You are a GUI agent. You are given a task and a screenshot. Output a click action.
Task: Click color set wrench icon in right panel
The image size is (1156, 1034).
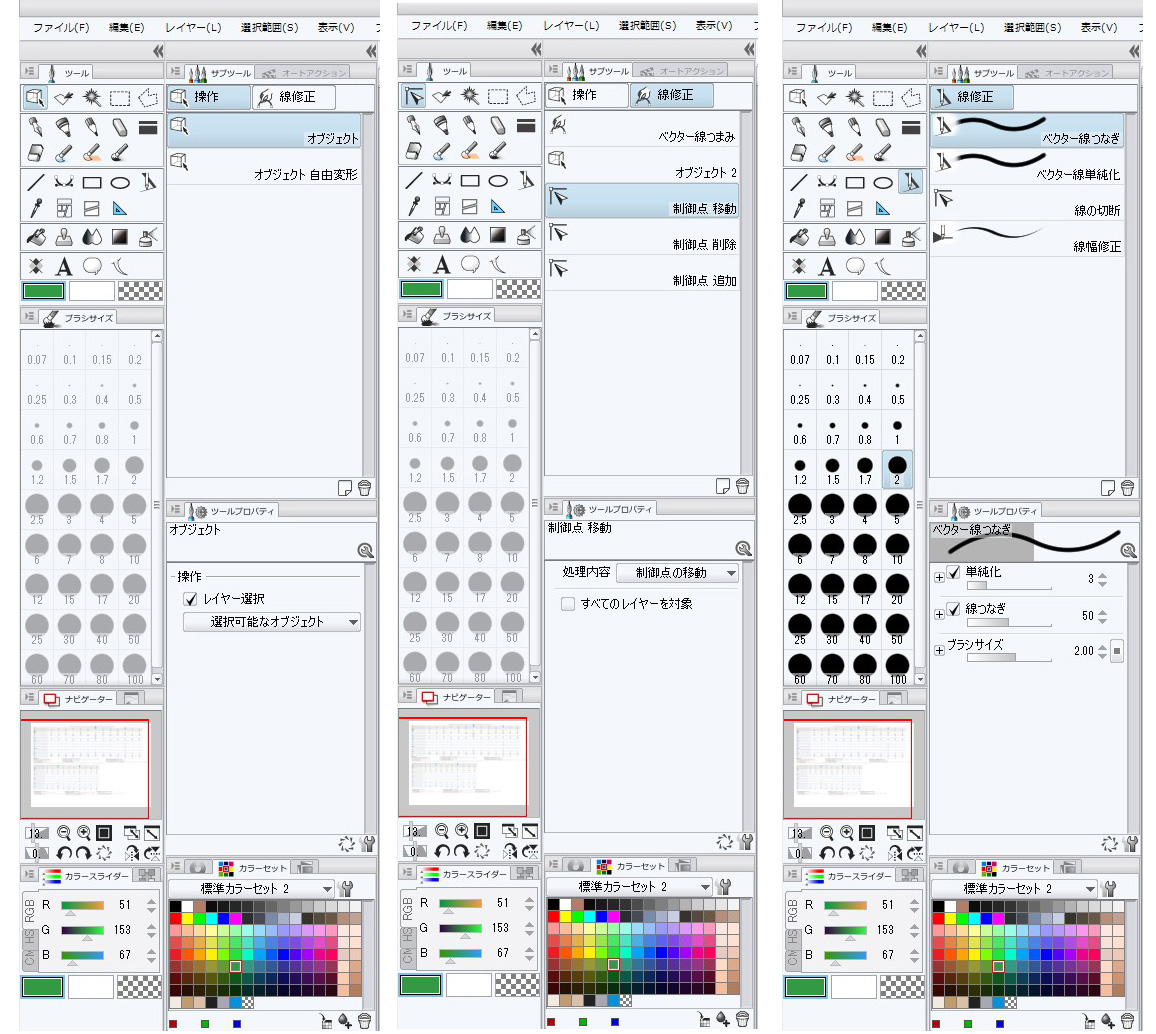pyautogui.click(x=1110, y=889)
